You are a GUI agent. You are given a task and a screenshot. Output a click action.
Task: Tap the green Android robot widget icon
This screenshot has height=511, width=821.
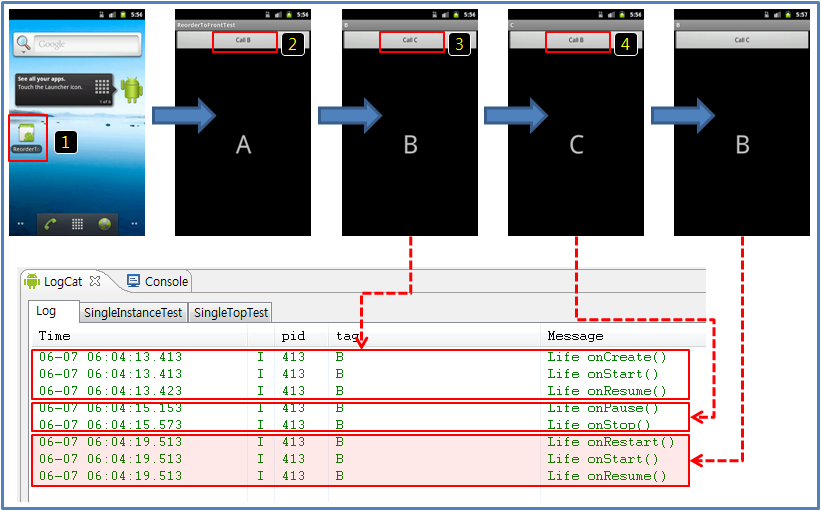pyautogui.click(x=131, y=90)
